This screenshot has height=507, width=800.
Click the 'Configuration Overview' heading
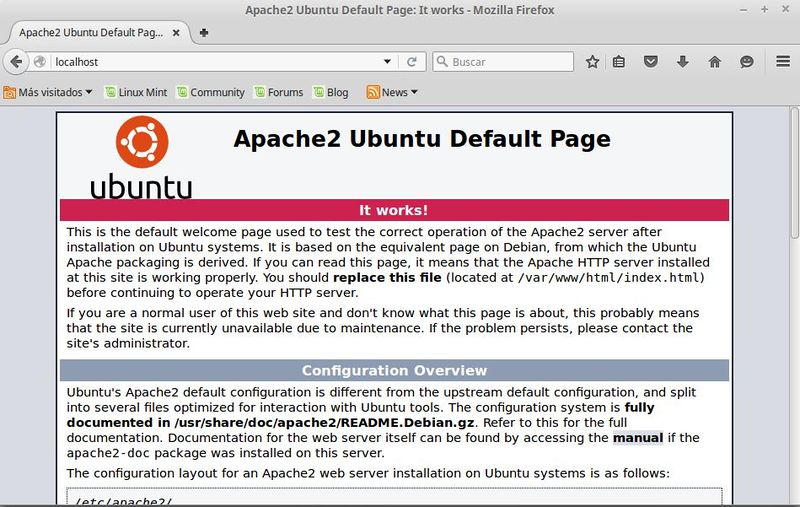coord(394,370)
